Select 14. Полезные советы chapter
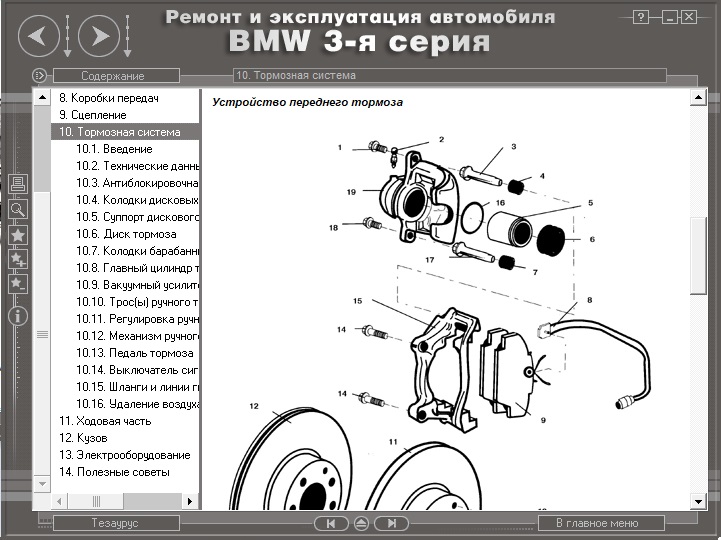Screen dimensions: 721x540 (114, 472)
